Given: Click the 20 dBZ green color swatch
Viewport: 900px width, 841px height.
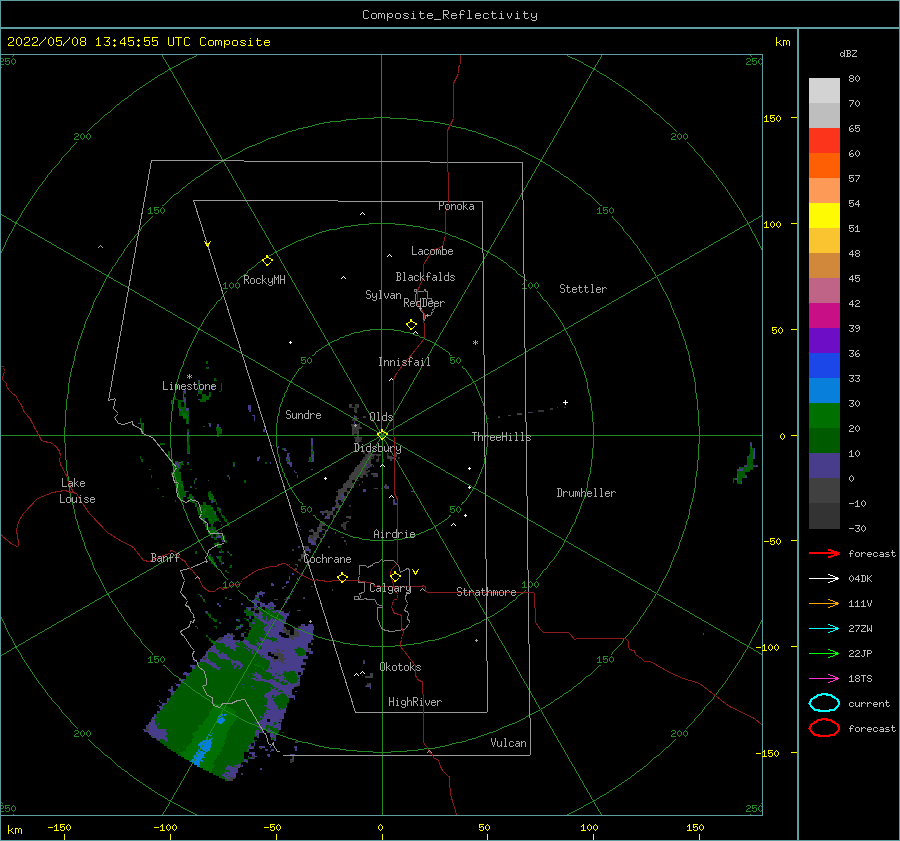Looking at the screenshot, I should [824, 415].
